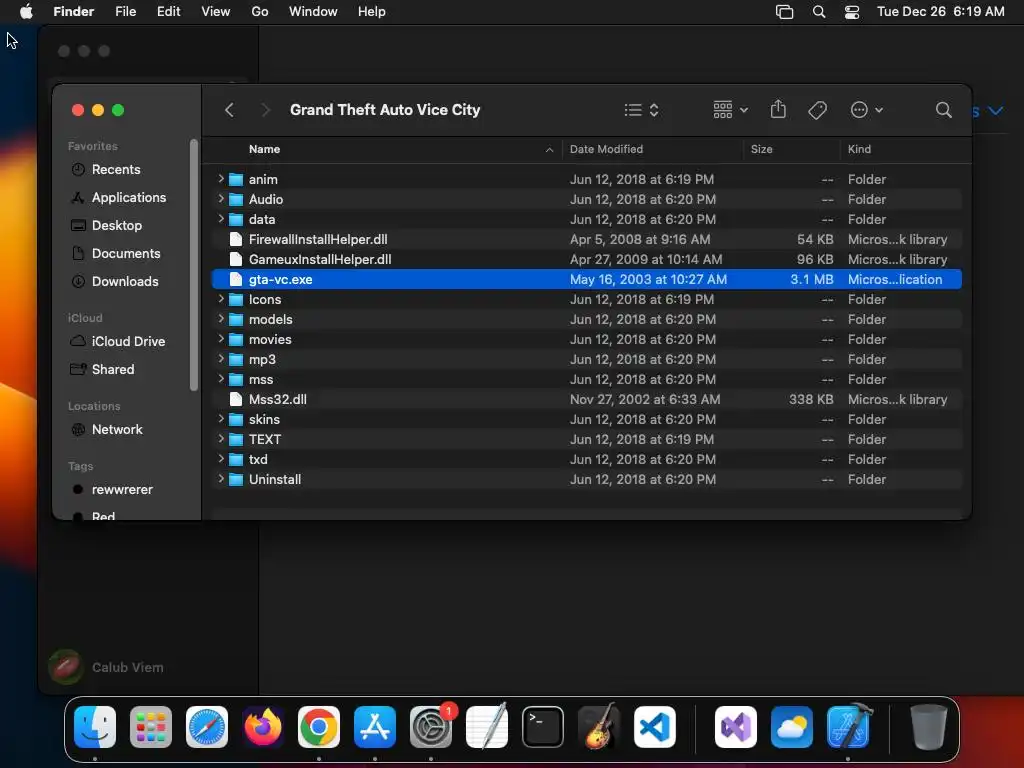The height and width of the screenshot is (768, 1024).
Task: Launch Safari from the Dock
Action: (207, 727)
